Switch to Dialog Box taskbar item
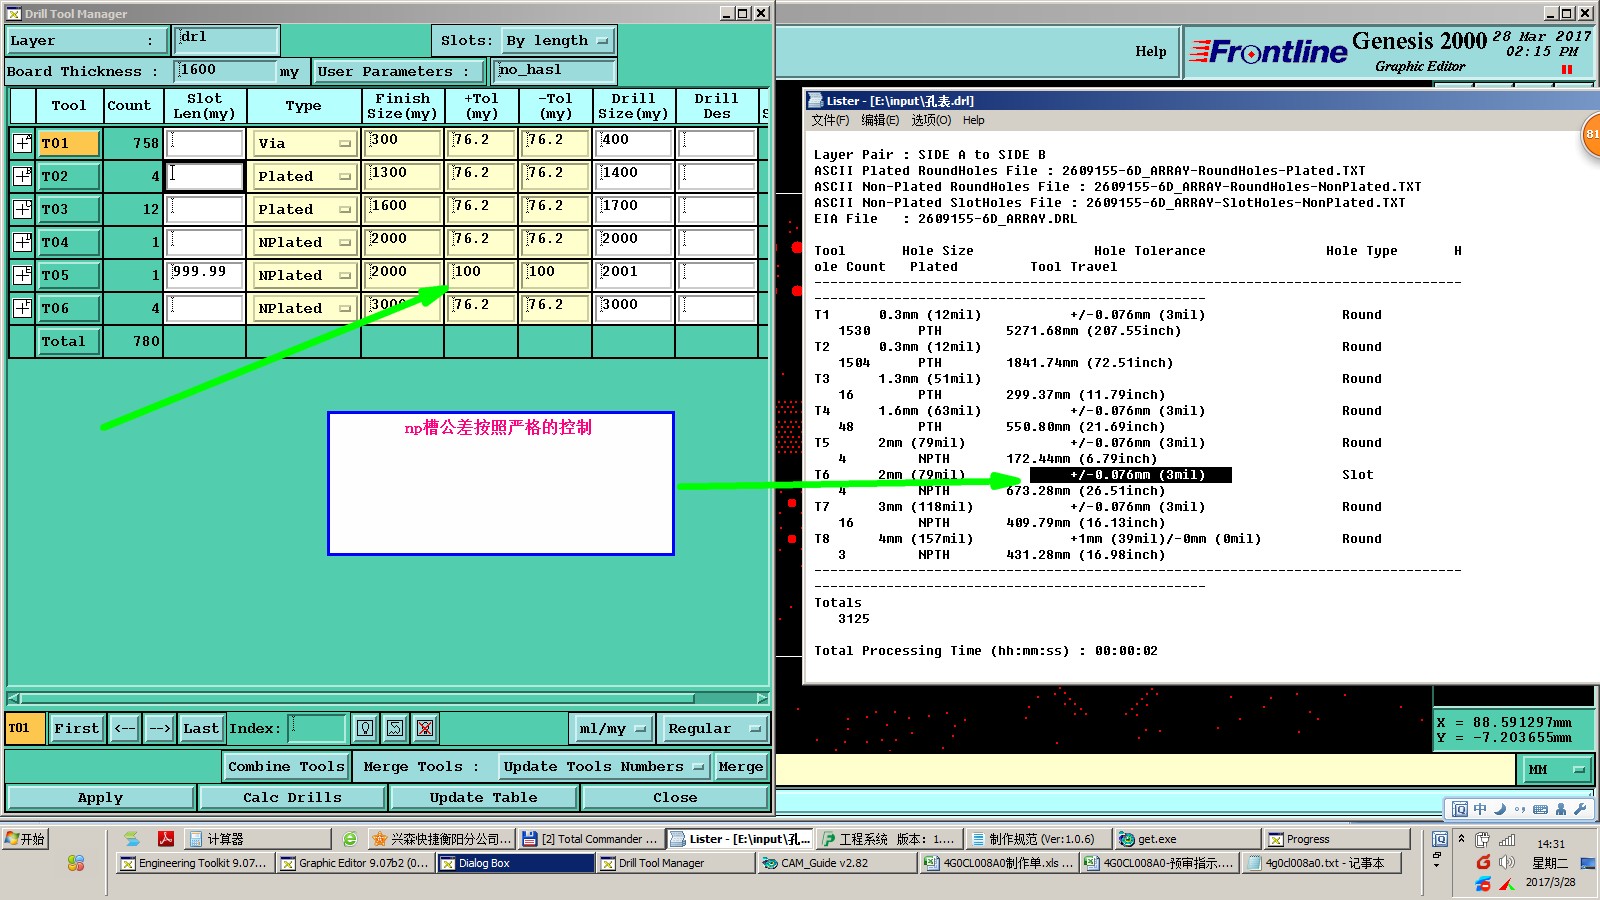 [x=515, y=863]
